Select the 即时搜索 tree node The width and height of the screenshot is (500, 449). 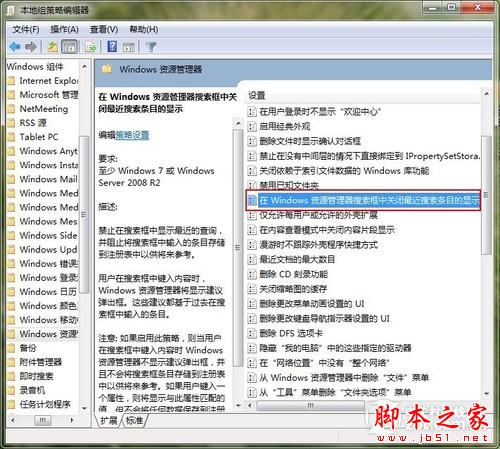tap(36, 376)
